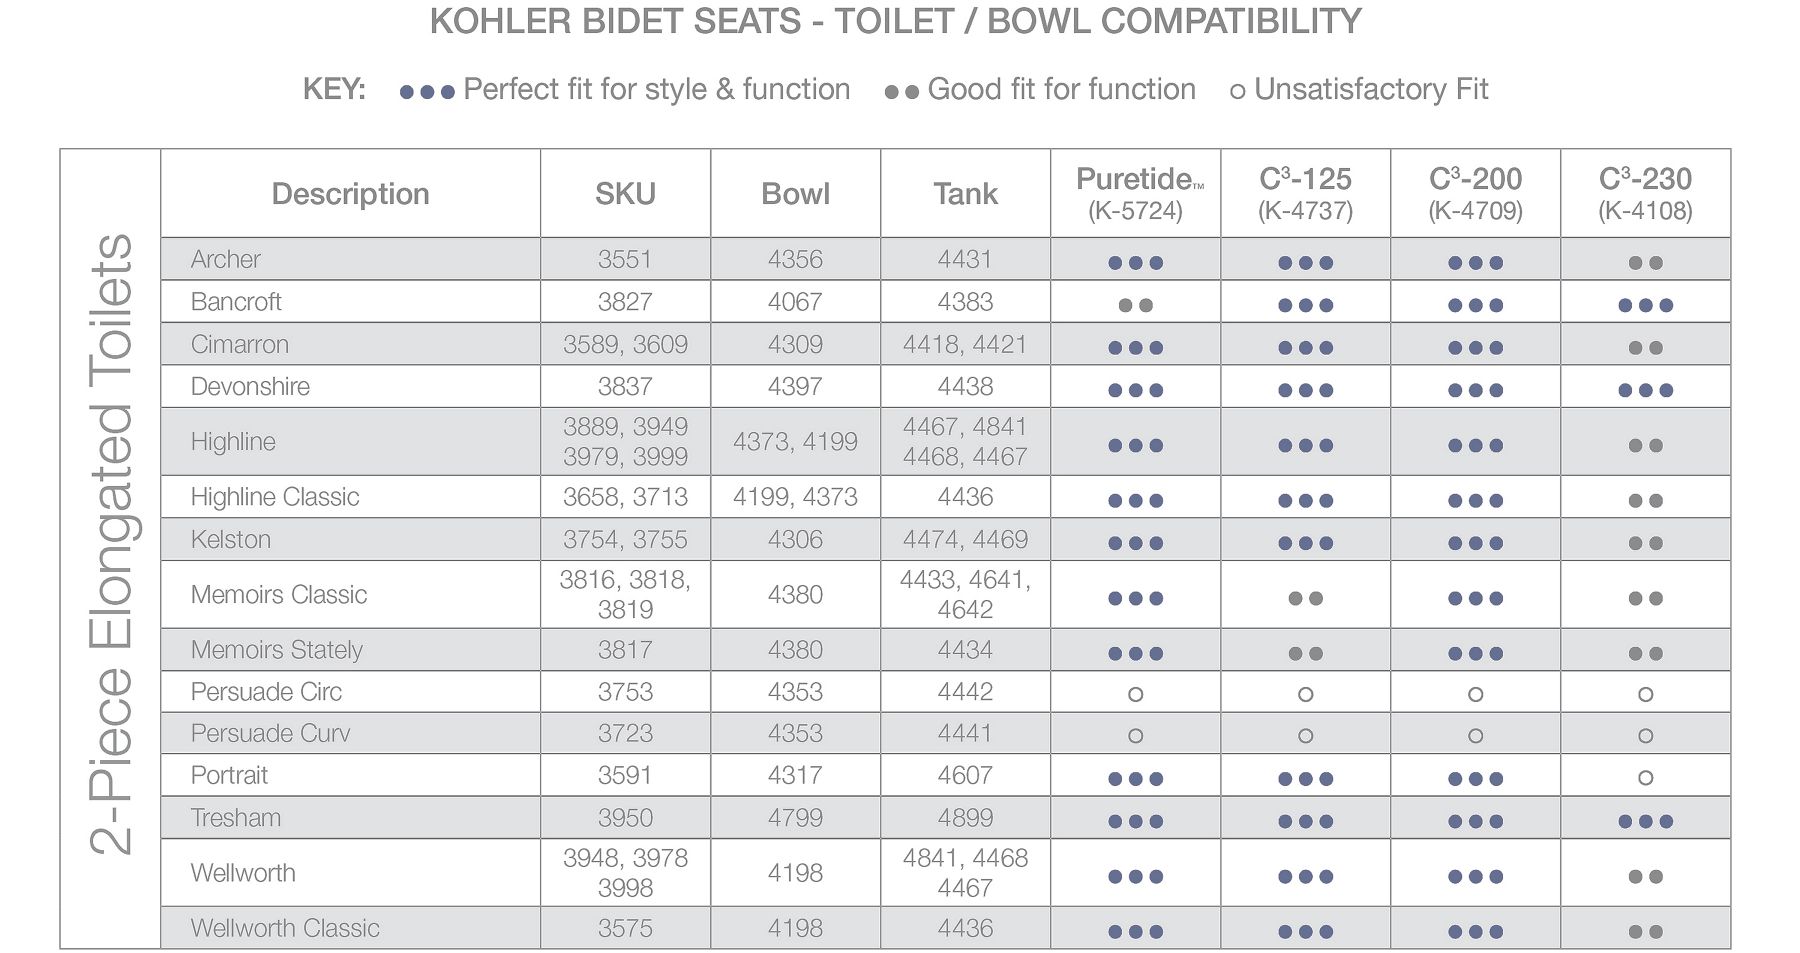This screenshot has width=1800, height=953.
Task: Click the Kohler Bidet Seats compatibility title
Action: point(895,22)
